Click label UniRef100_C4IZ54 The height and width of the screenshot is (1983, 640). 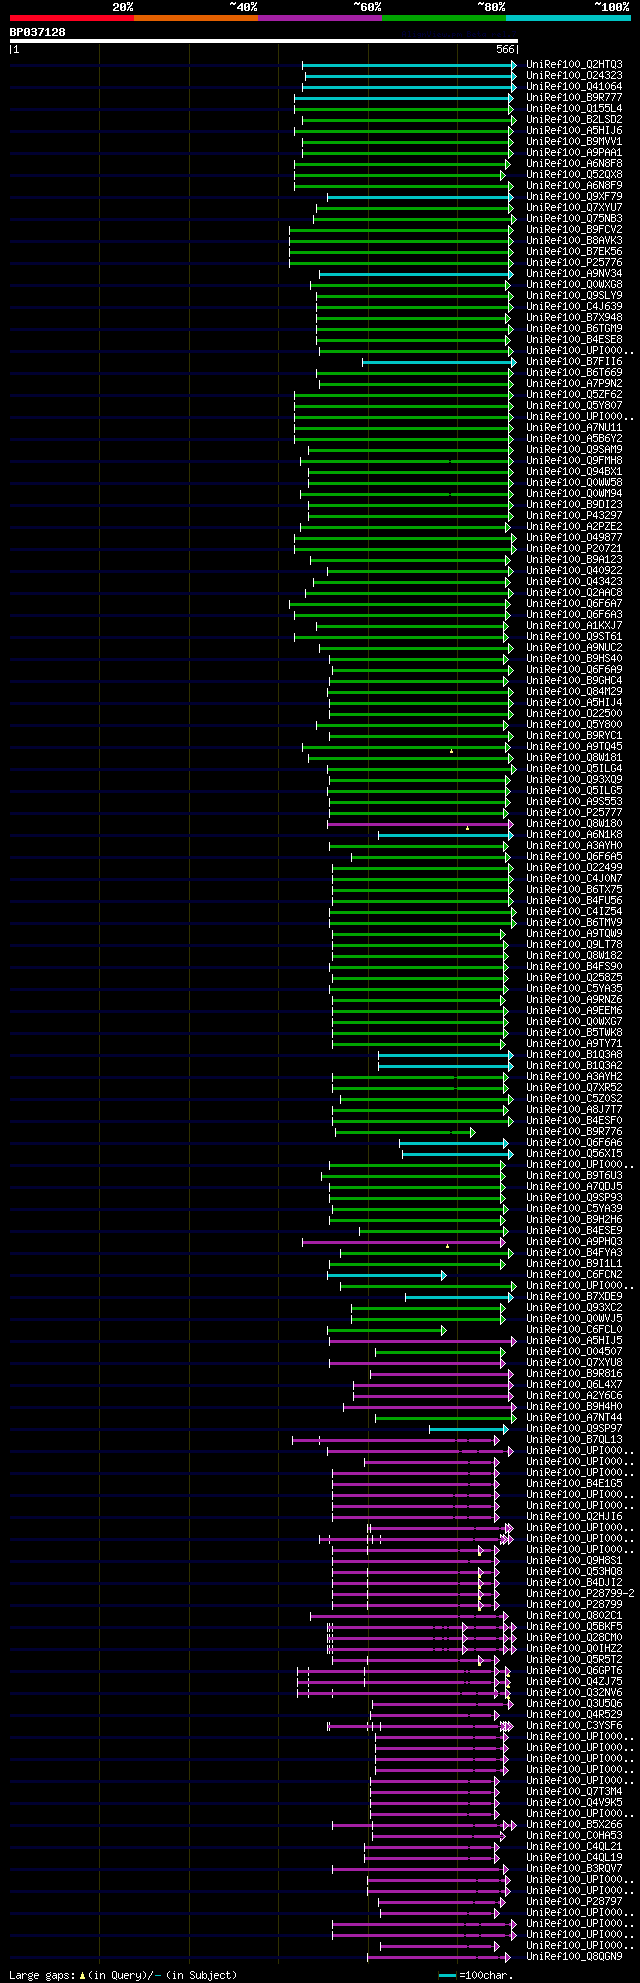click(574, 912)
